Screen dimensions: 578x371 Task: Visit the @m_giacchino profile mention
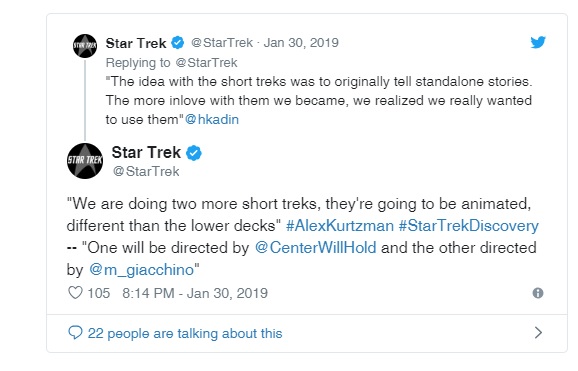pyautogui.click(x=142, y=270)
